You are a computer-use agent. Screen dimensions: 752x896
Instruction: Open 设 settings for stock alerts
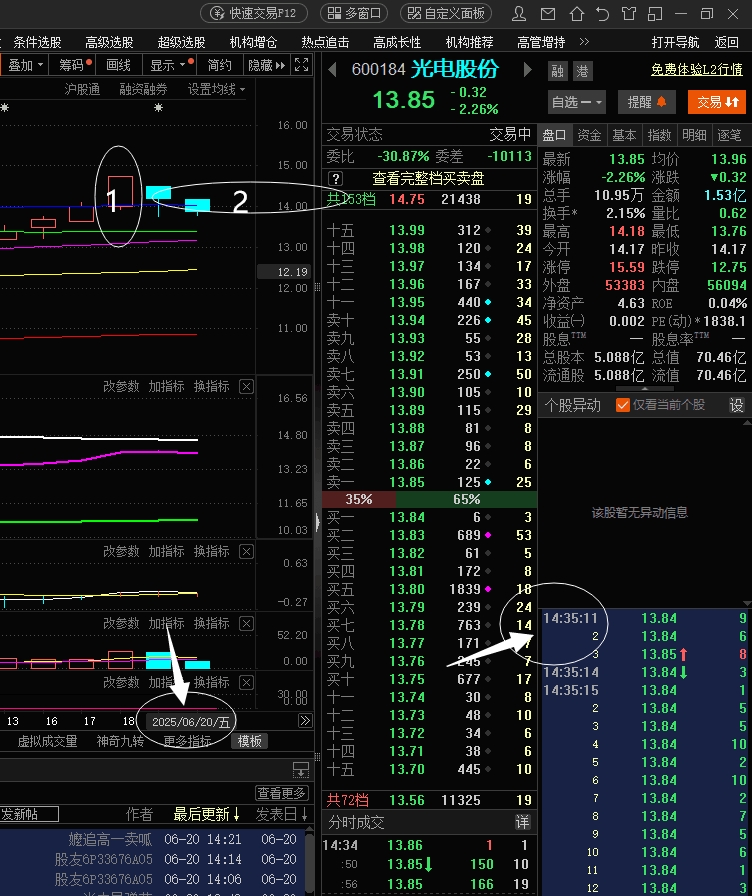[x=737, y=405]
